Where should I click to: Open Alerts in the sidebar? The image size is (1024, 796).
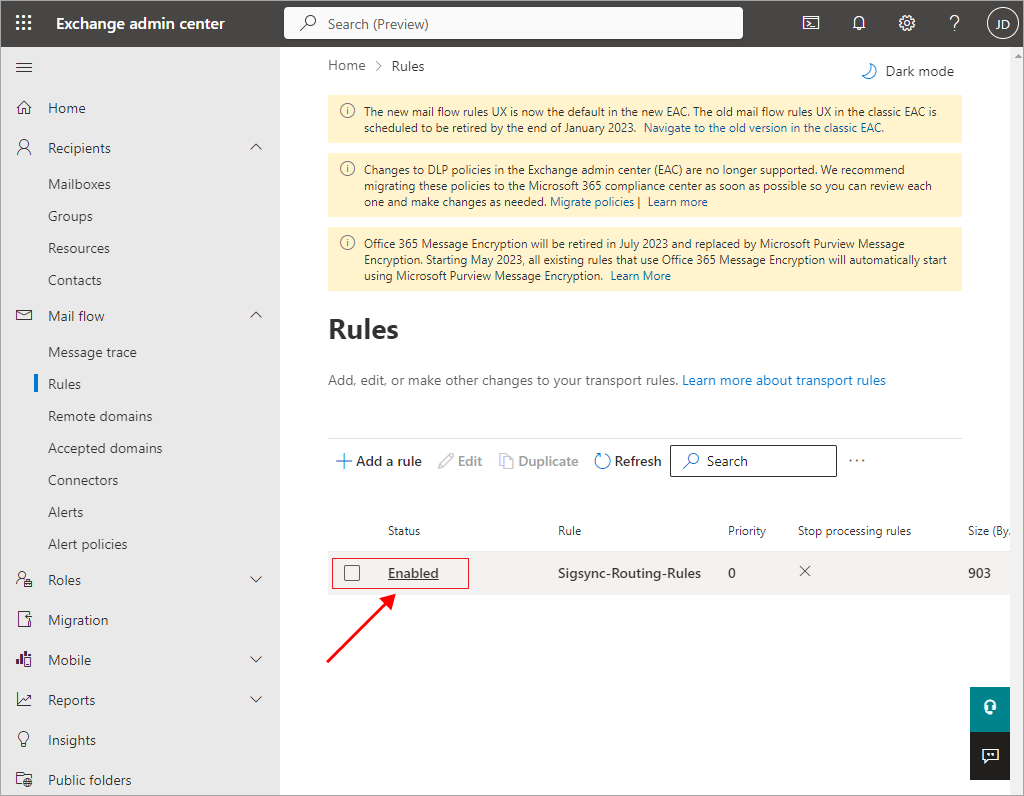pos(65,512)
